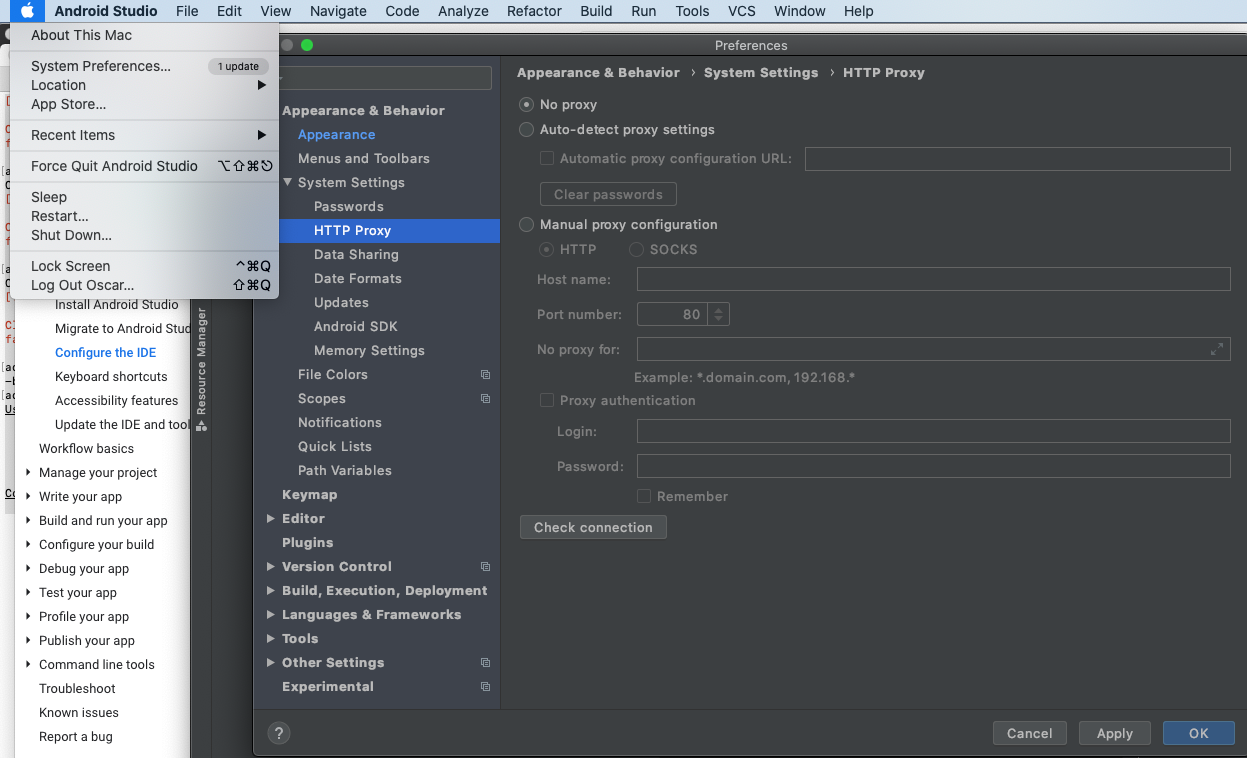This screenshot has width=1247, height=758.
Task: Expand the Version Control settings node
Action: [x=271, y=567]
